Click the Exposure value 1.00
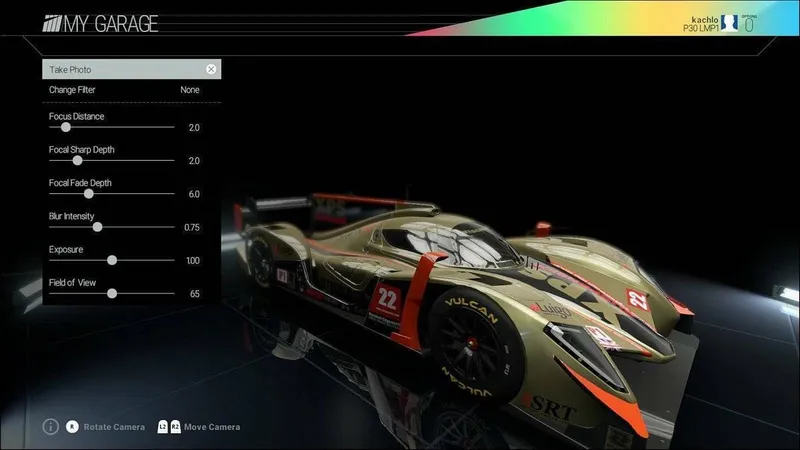 click(193, 261)
